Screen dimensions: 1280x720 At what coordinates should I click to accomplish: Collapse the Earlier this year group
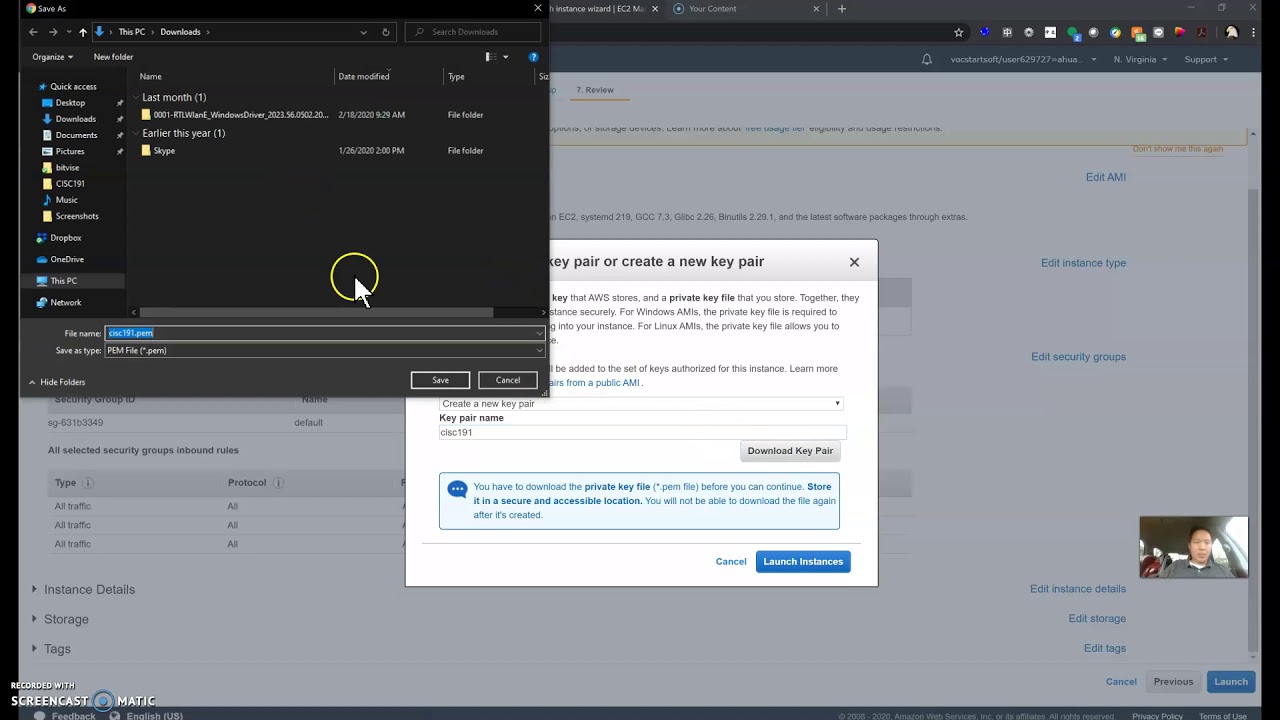[x=136, y=133]
